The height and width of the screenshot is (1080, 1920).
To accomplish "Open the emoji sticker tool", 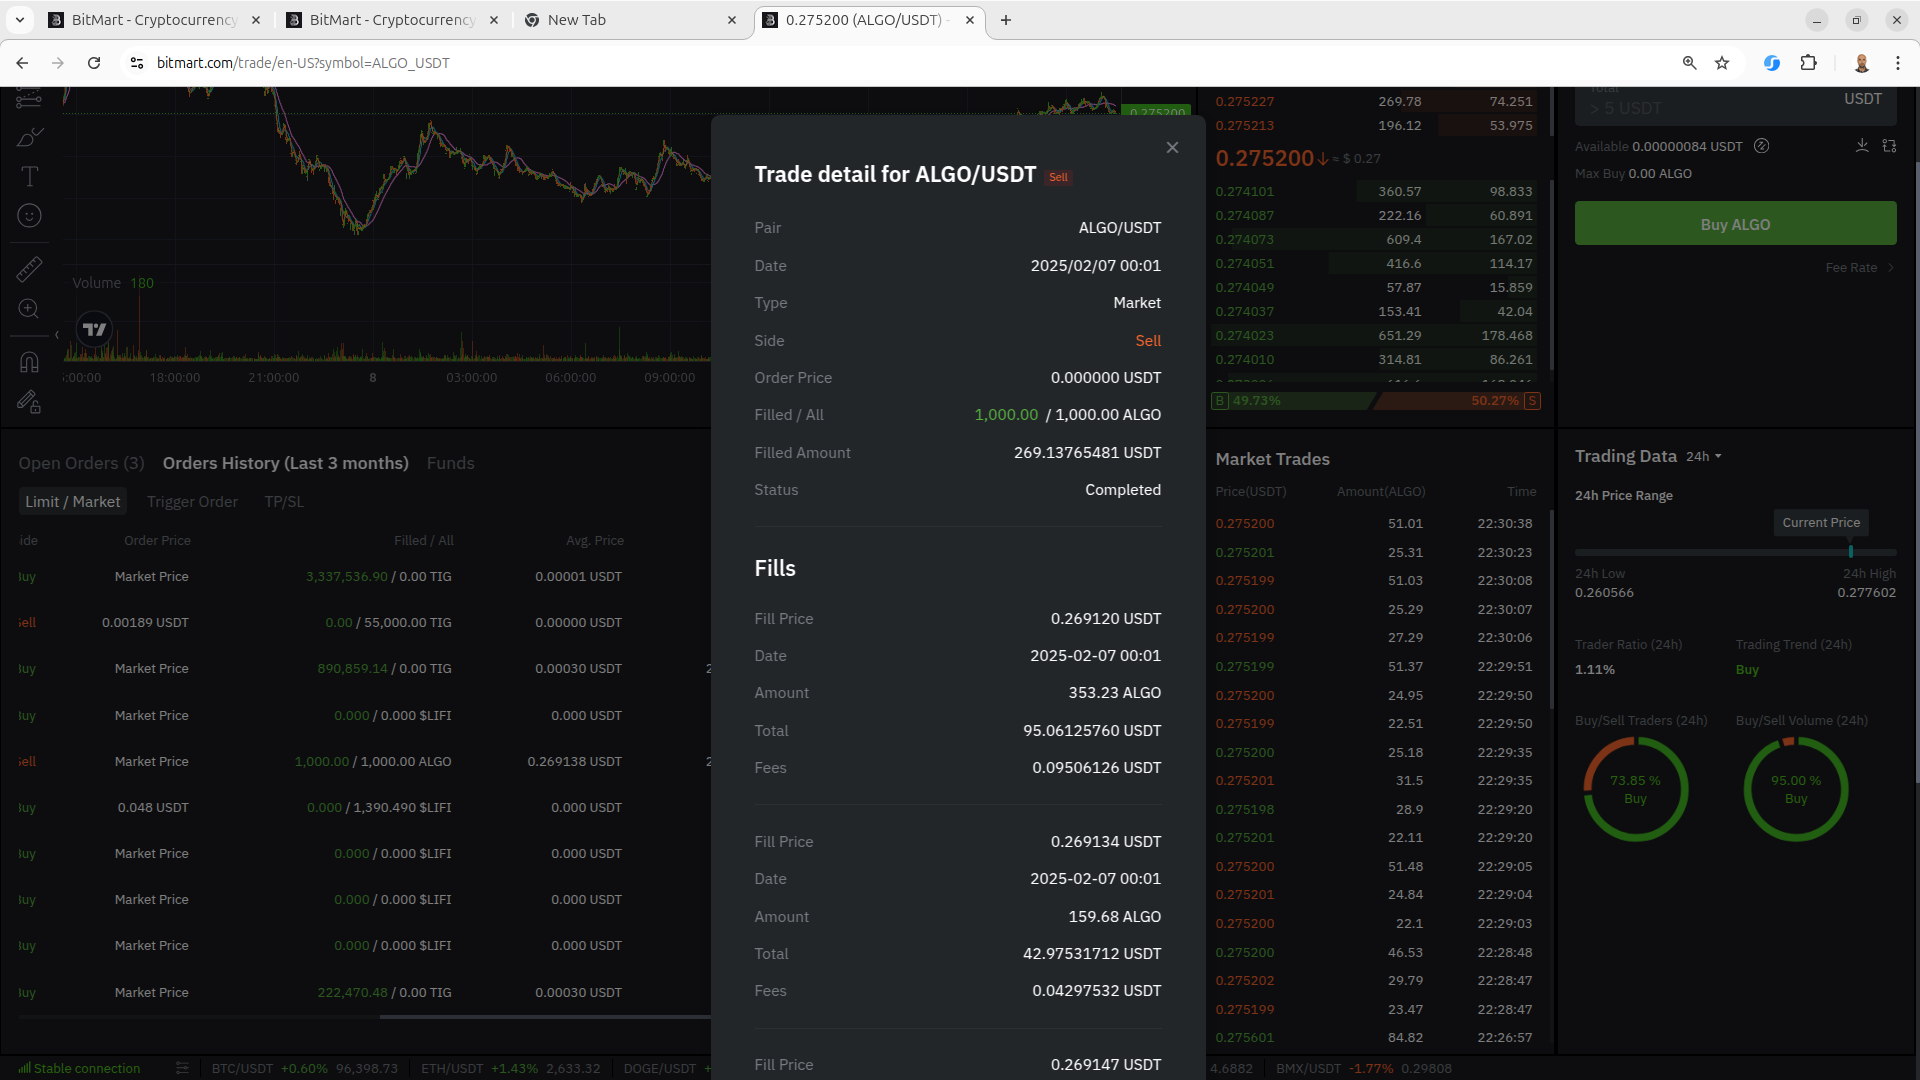I will pos(29,216).
